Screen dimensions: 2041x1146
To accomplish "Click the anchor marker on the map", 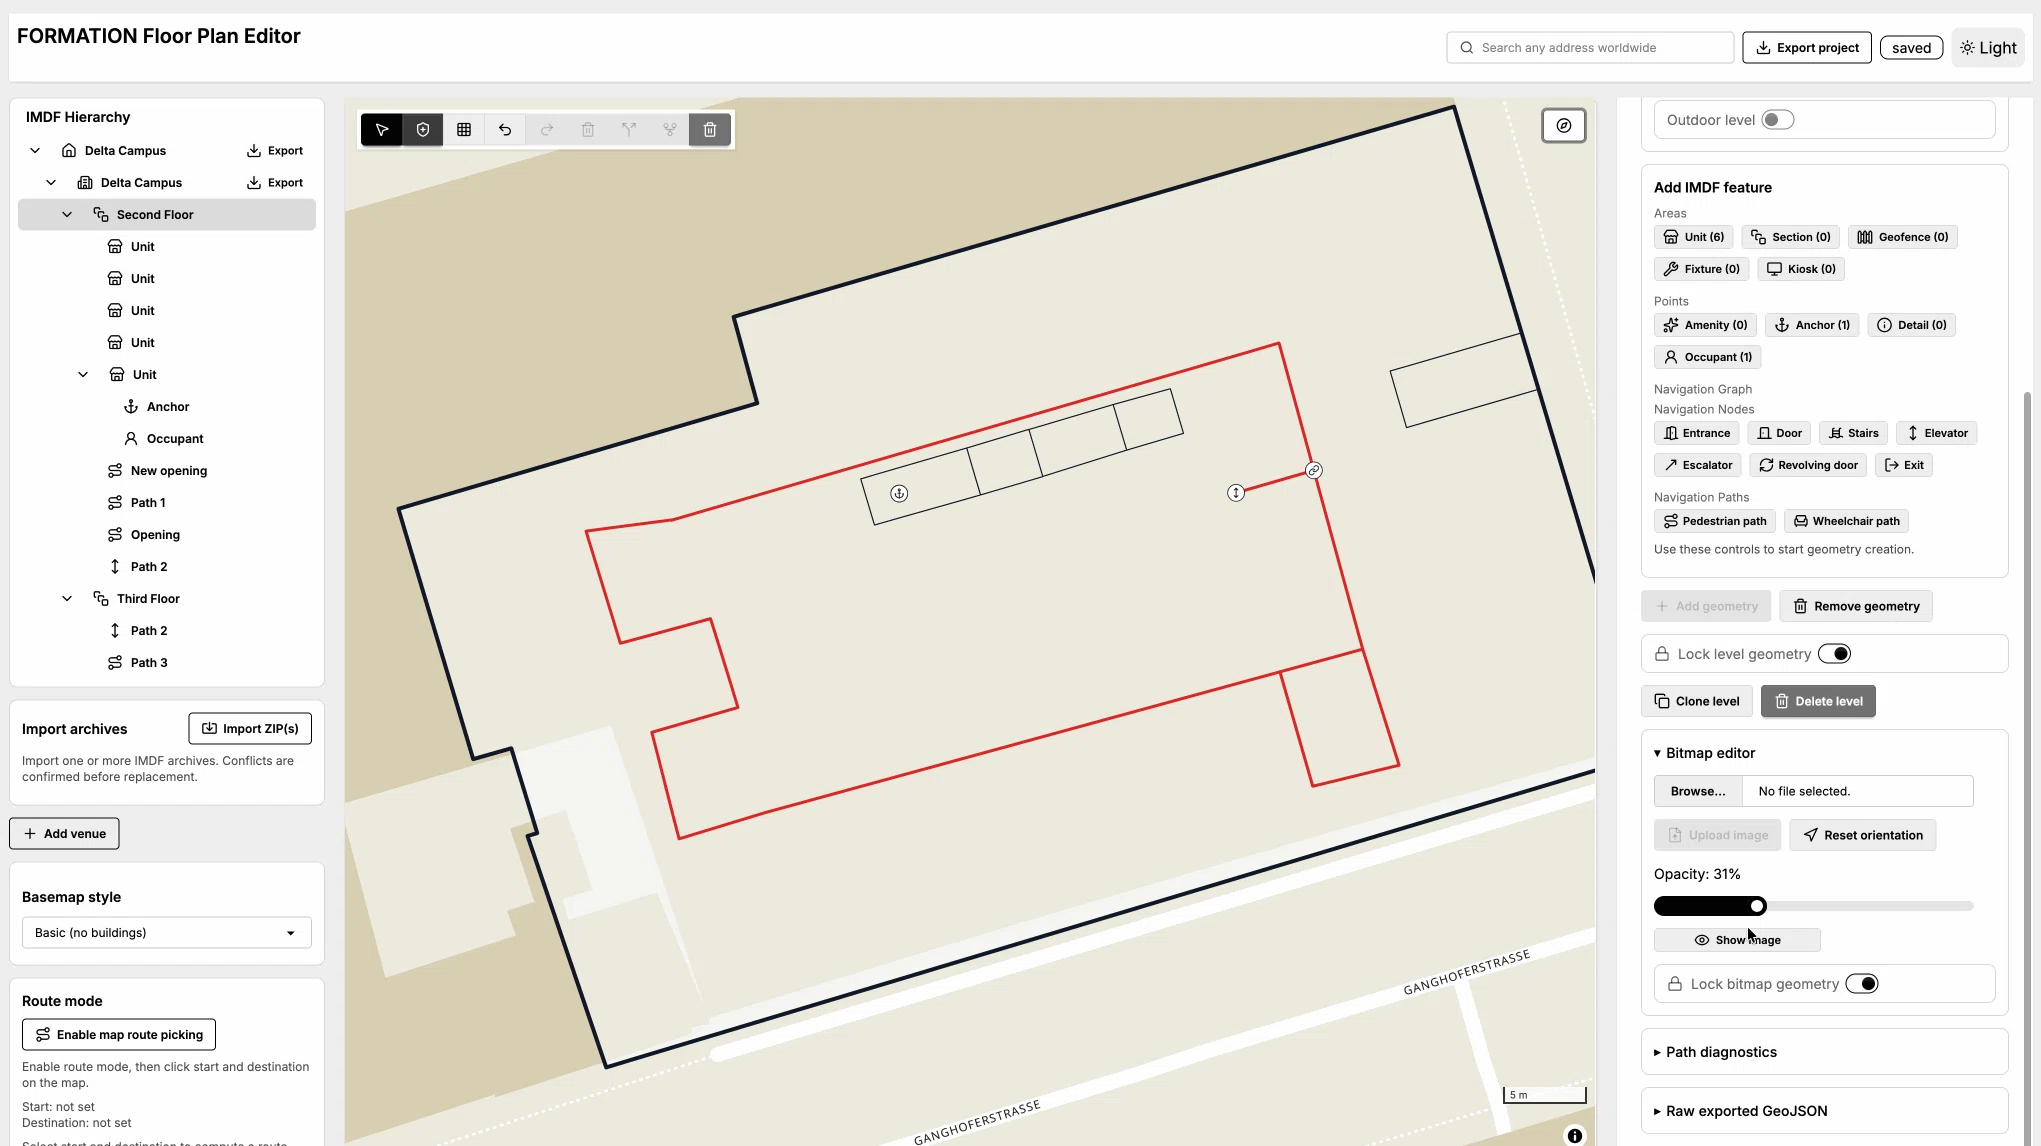I will pyautogui.click(x=899, y=493).
